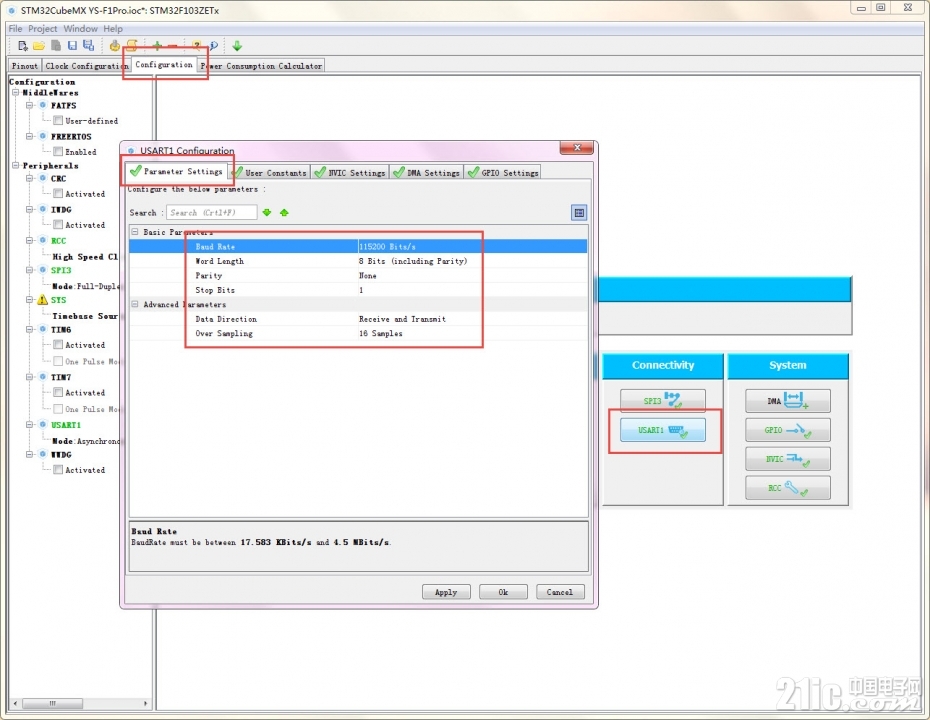Collapse the Peripherals tree node
The height and width of the screenshot is (720, 930).
pos(15,165)
